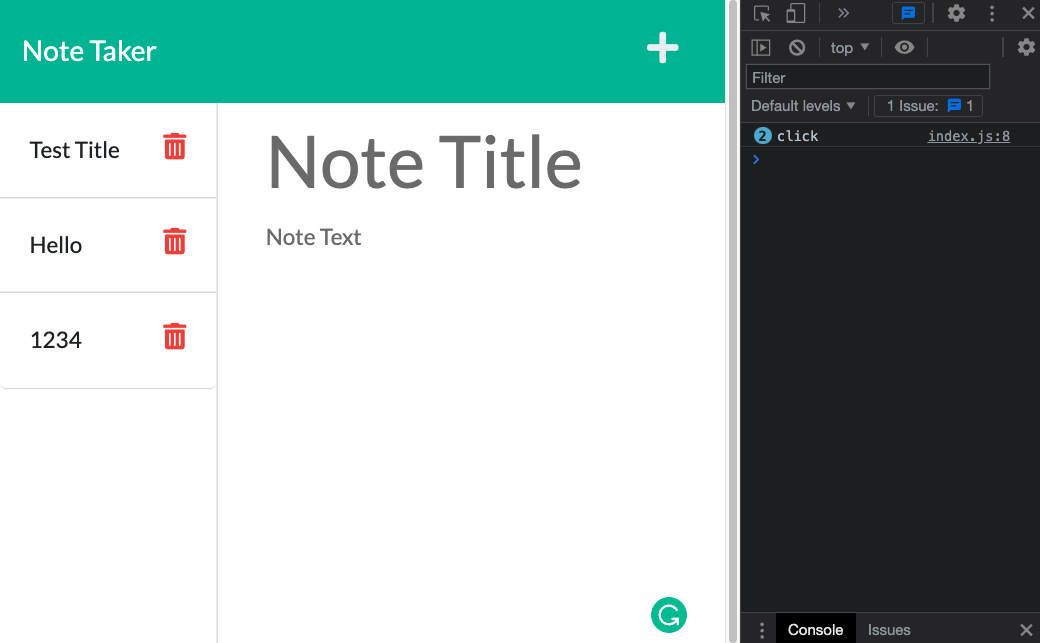Open the index.js:8 source link

pos(968,136)
